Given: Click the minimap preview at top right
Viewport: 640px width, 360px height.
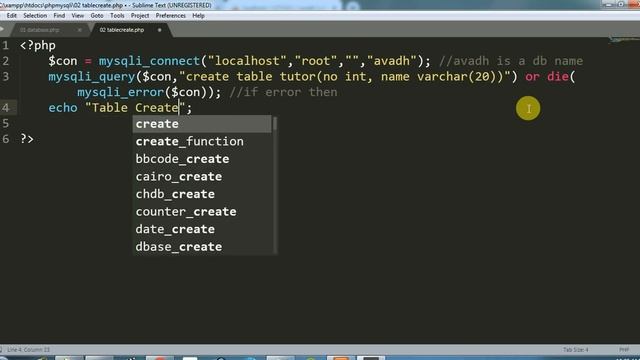Looking at the screenshot, I should [623, 40].
